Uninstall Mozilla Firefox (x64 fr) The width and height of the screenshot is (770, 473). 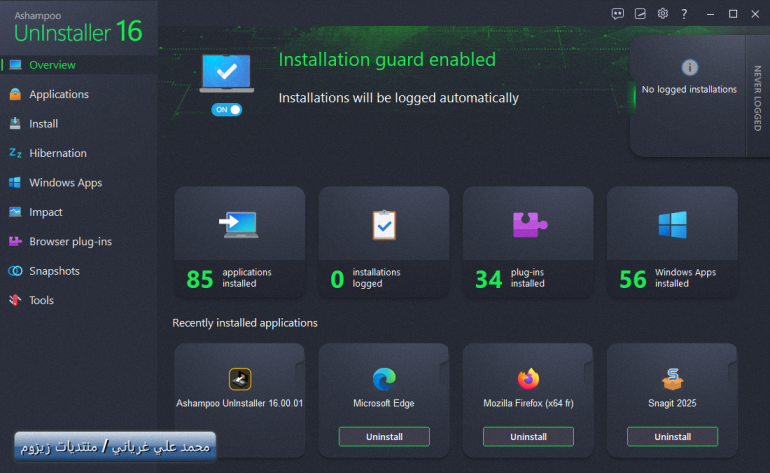(x=528, y=437)
